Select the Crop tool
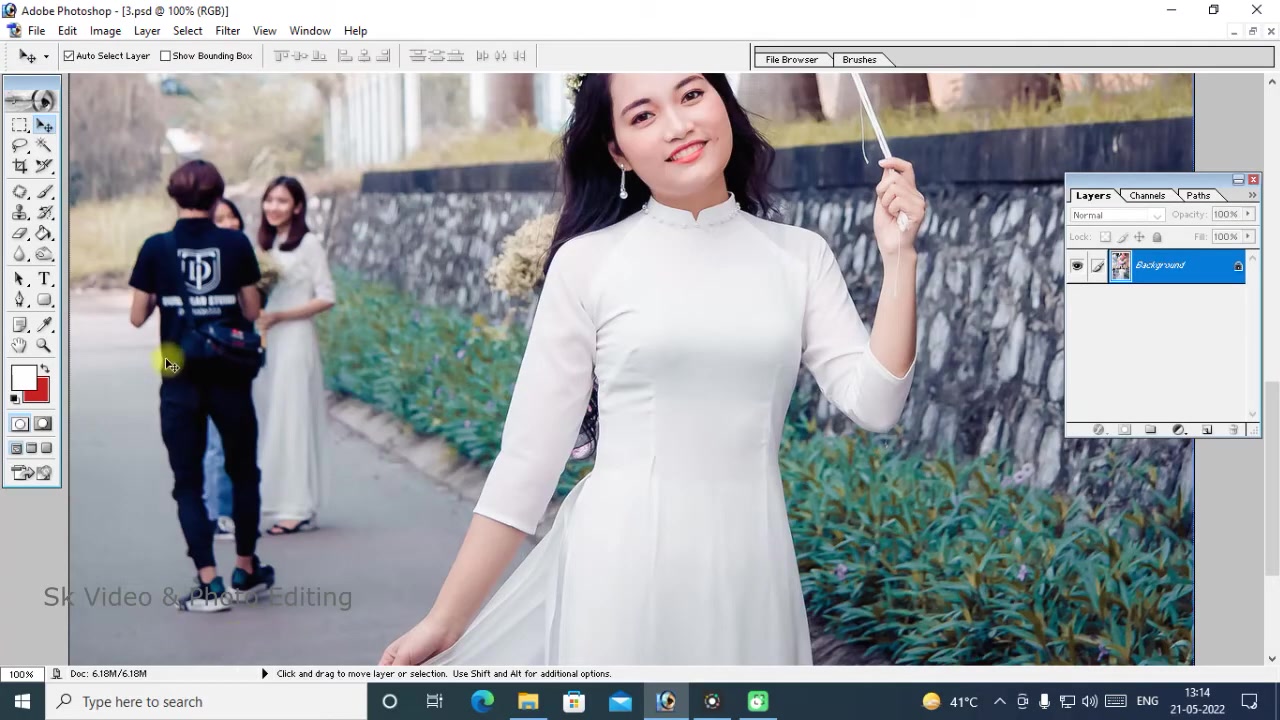Image resolution: width=1280 pixels, height=720 pixels. coord(20,167)
